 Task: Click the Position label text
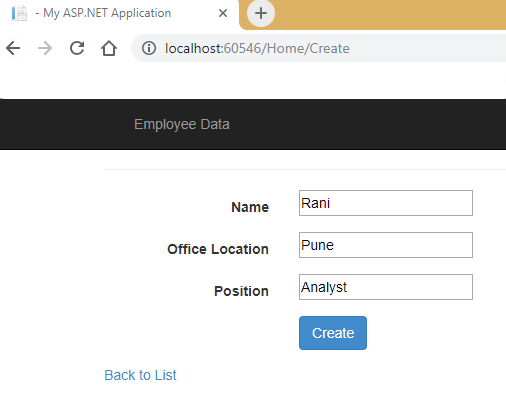[241, 291]
